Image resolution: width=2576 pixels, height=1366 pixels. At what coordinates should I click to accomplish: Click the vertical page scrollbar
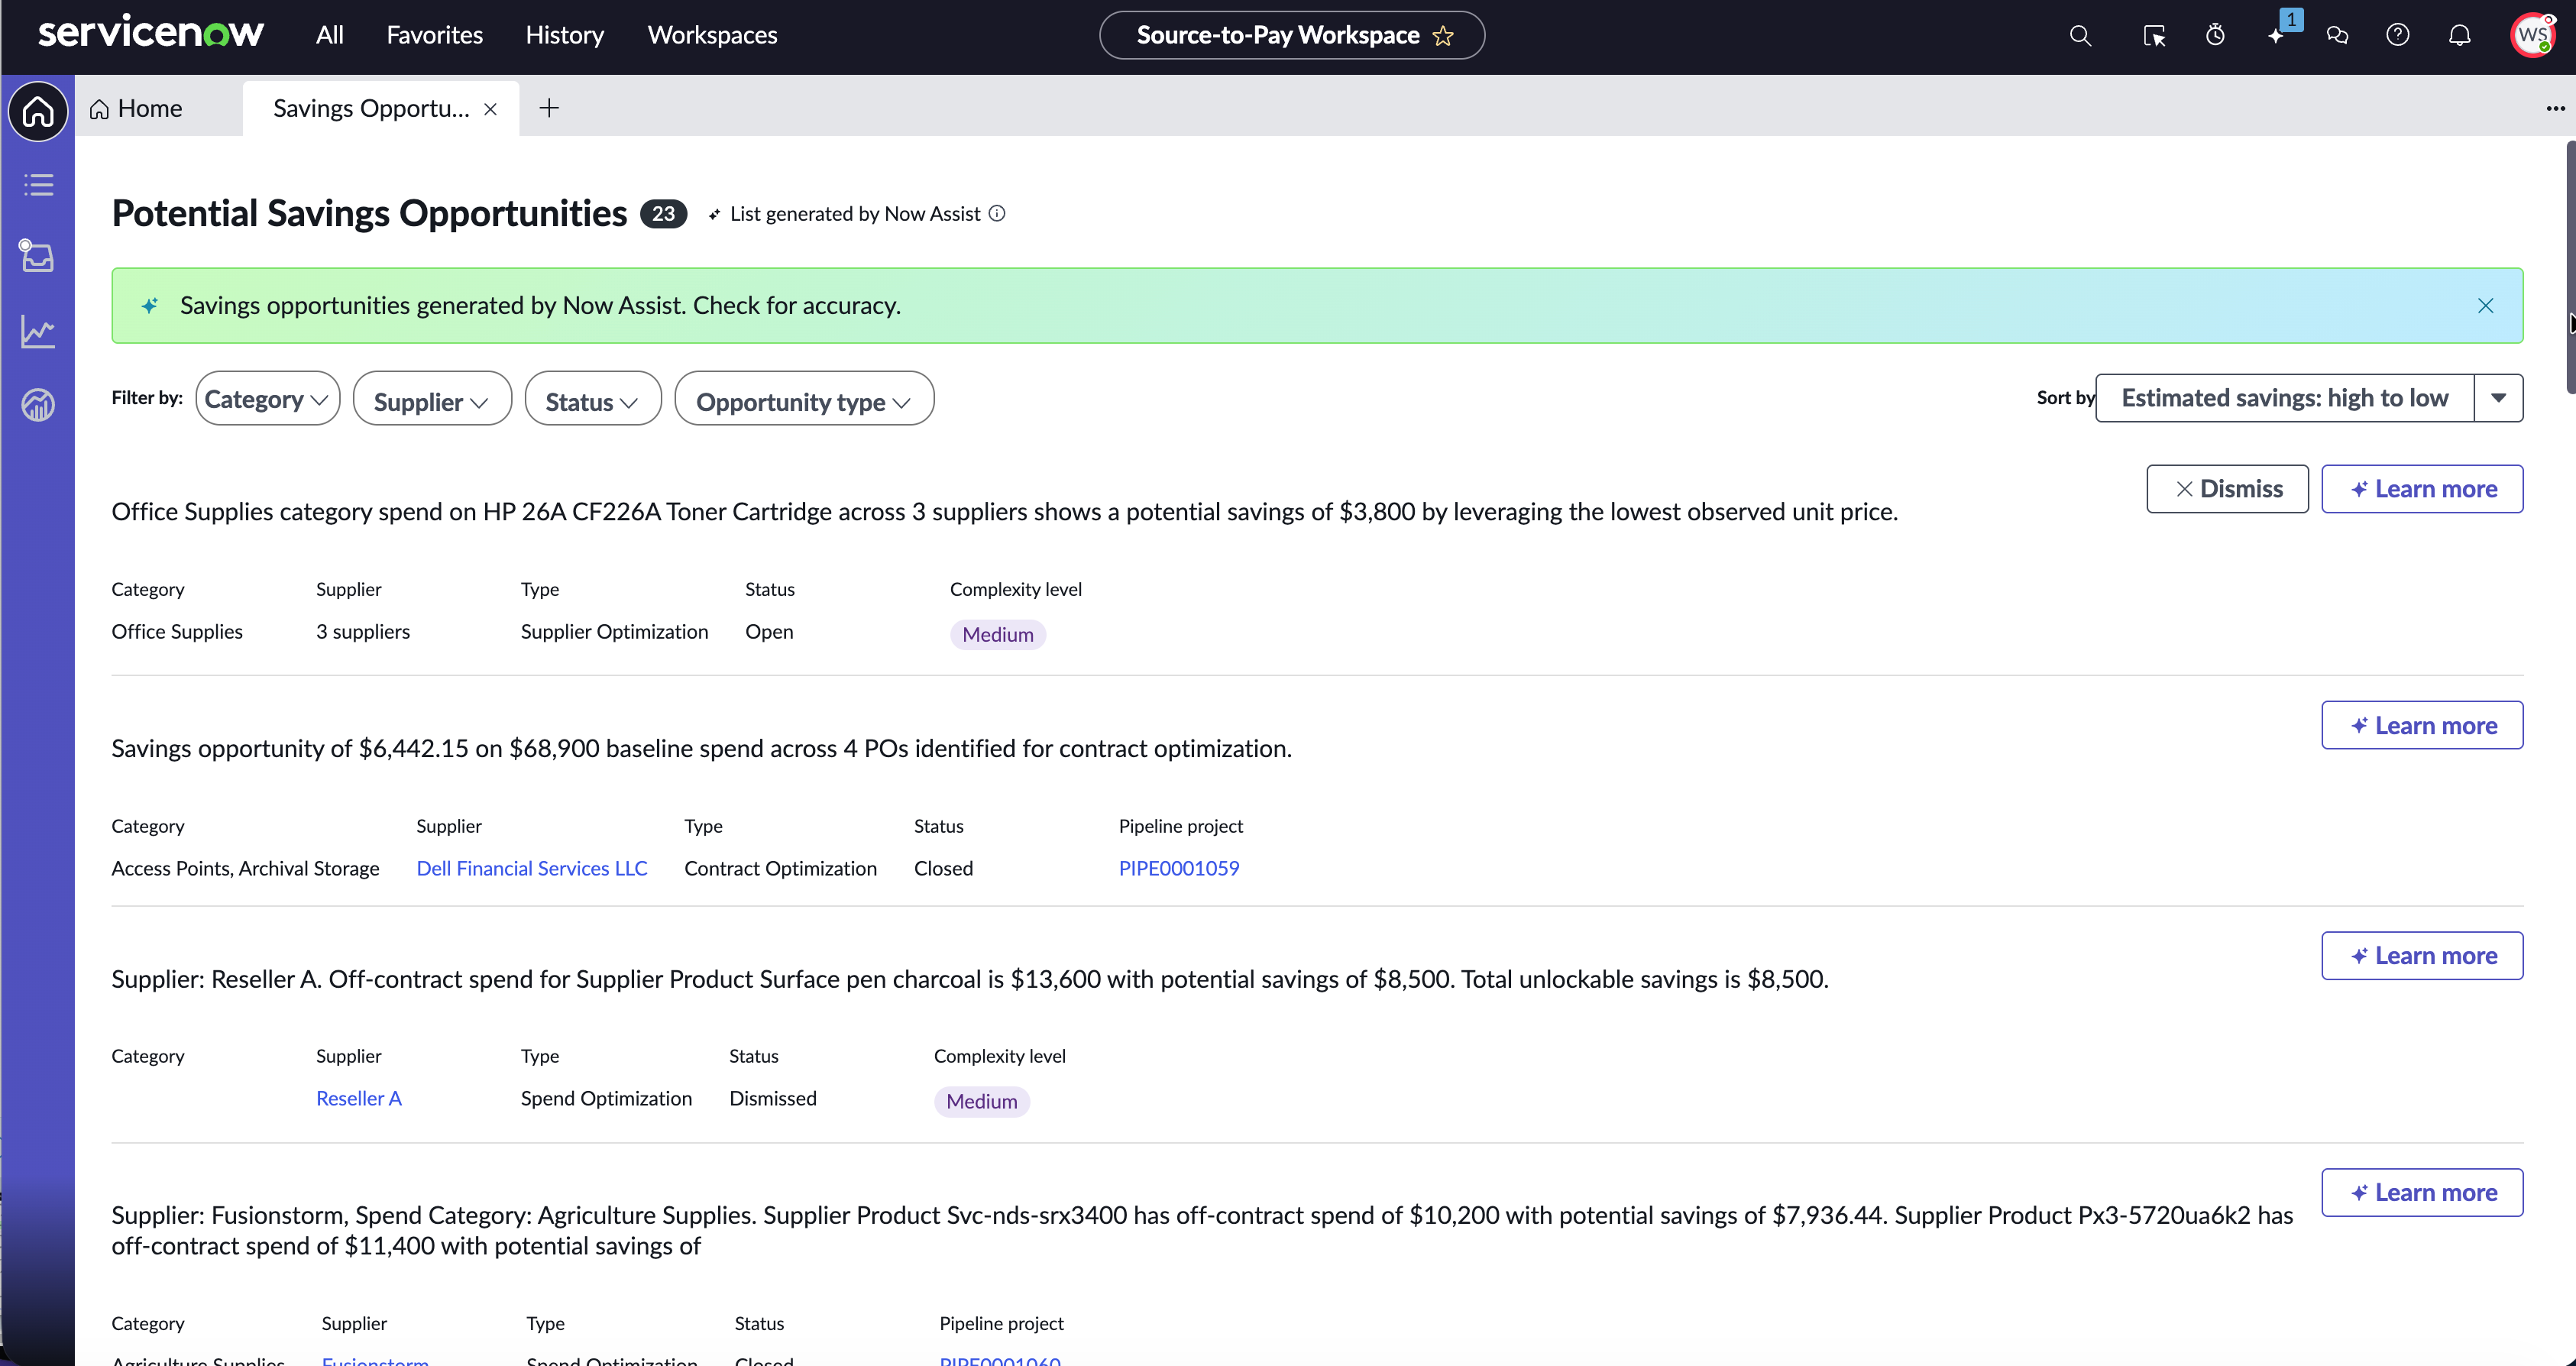point(2570,267)
